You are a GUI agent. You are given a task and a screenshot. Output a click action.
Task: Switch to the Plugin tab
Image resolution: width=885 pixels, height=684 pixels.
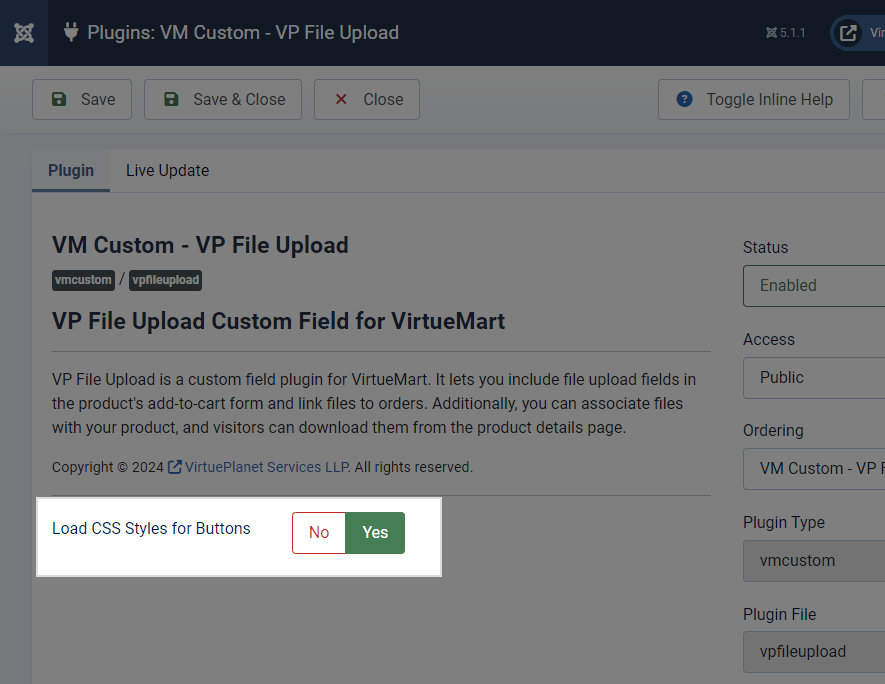71,170
